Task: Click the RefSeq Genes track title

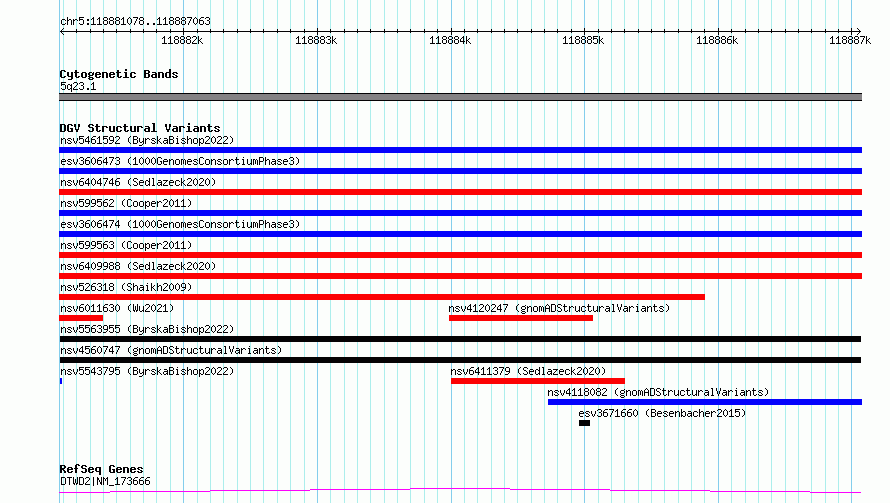Action: point(101,469)
